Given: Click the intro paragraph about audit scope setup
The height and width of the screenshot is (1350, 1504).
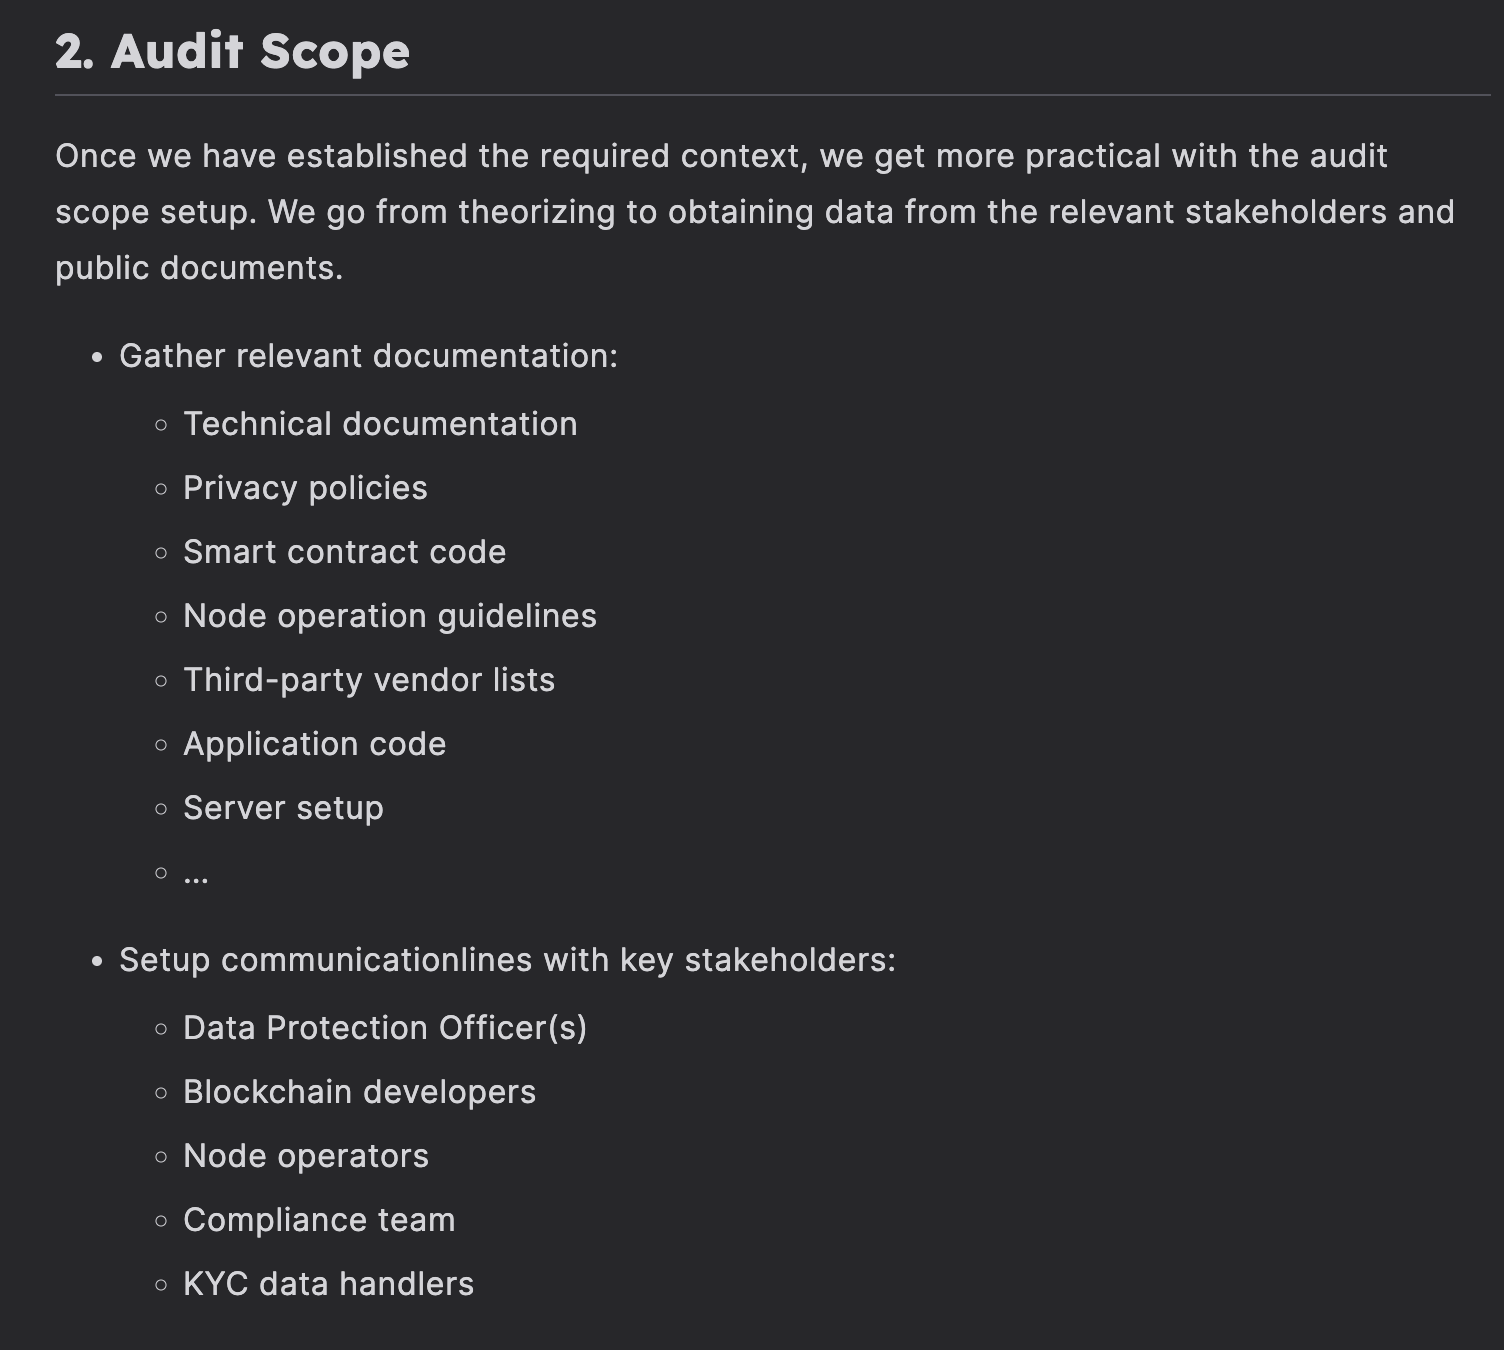Looking at the screenshot, I should 755,212.
